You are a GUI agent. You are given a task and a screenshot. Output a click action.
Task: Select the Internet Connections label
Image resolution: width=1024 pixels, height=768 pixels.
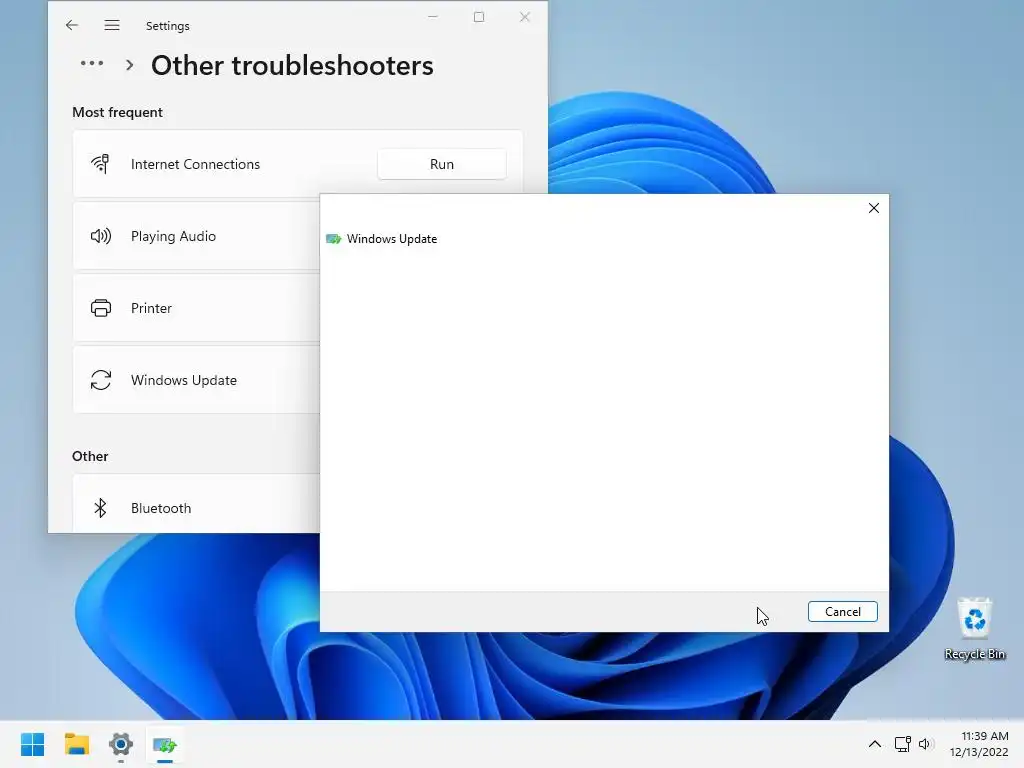click(195, 165)
